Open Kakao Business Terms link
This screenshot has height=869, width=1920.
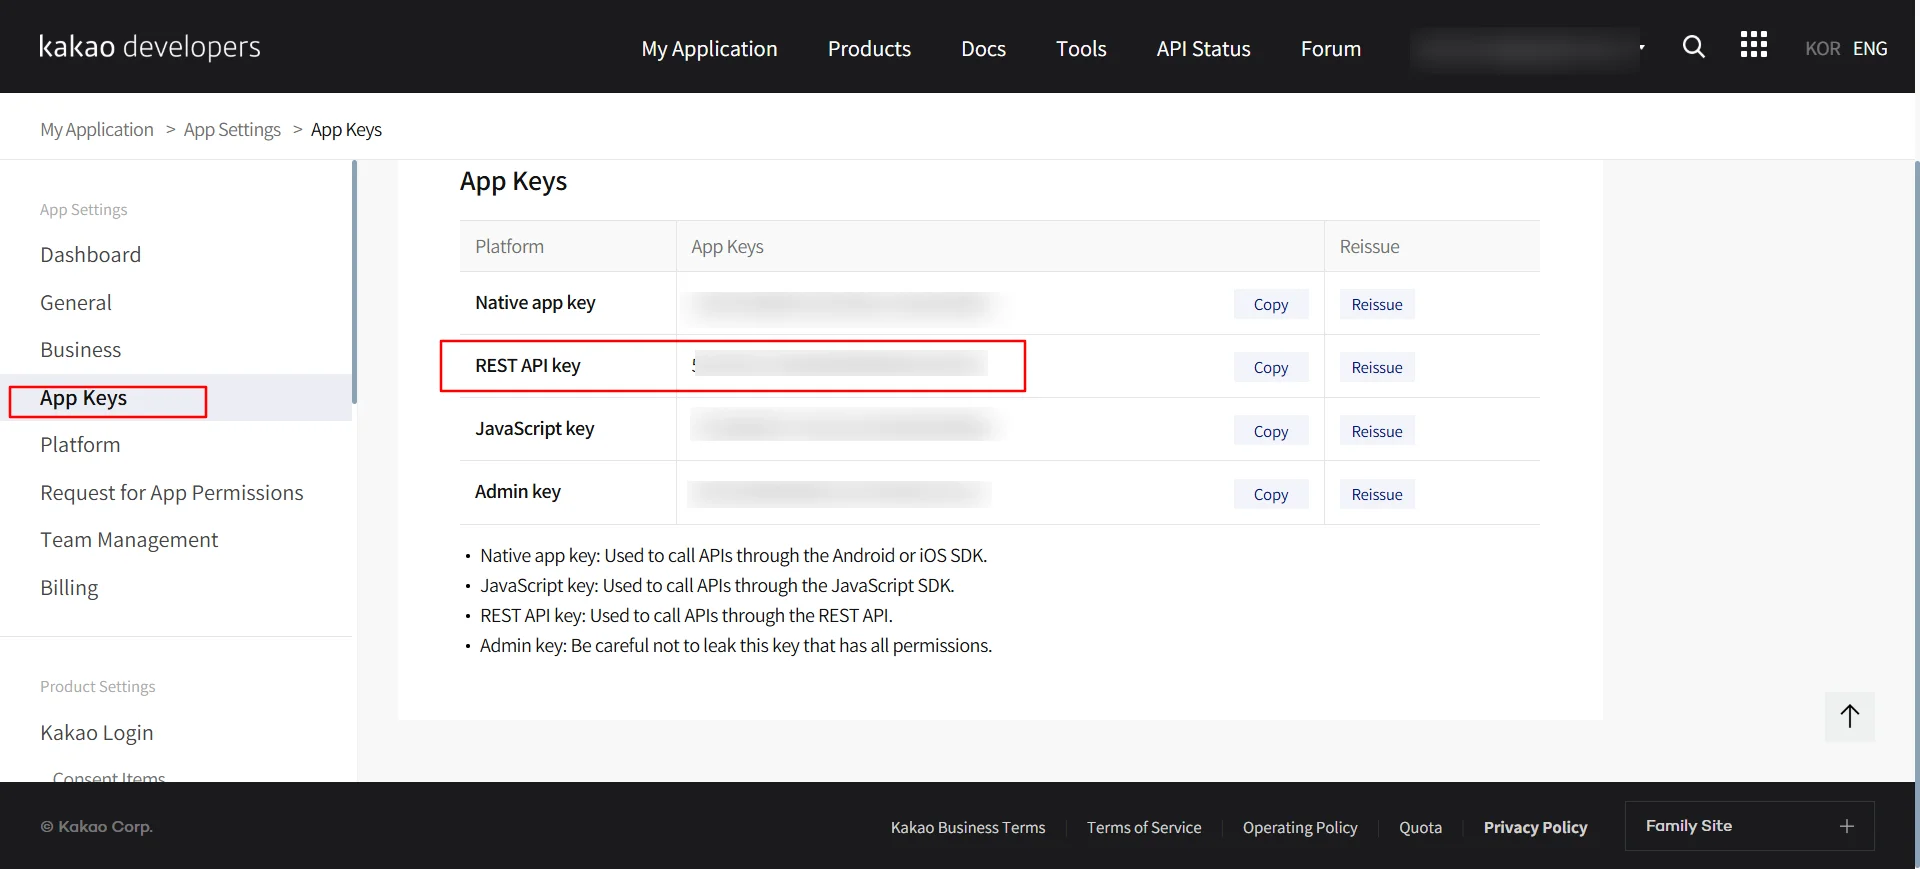click(968, 828)
